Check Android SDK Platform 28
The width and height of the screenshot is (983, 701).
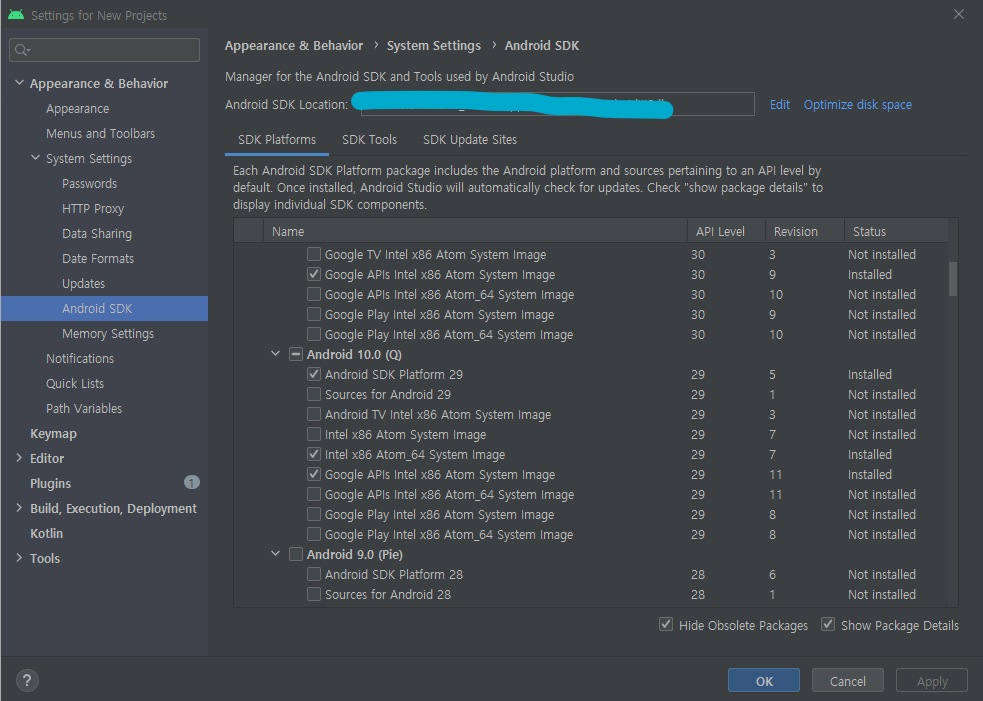coord(314,574)
